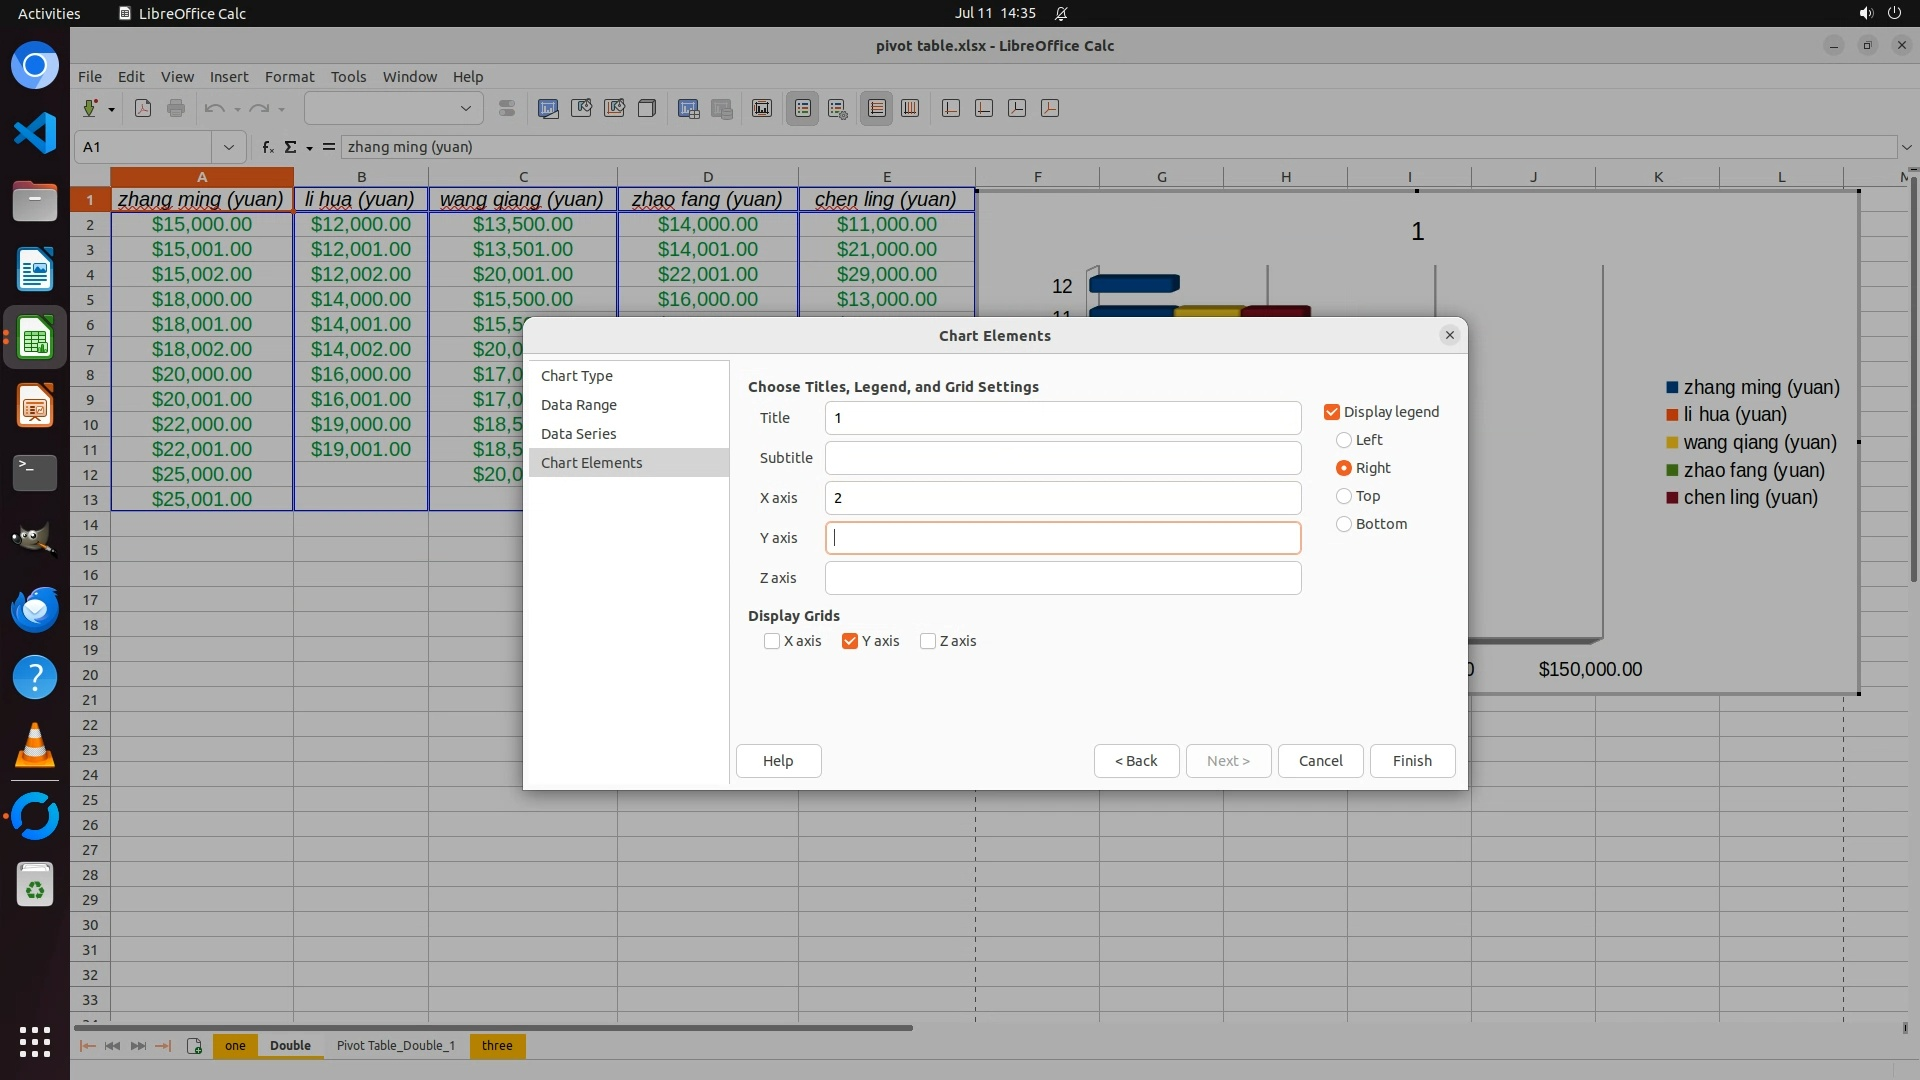Open the Format menu
The width and height of the screenshot is (1920, 1080).
click(x=289, y=77)
